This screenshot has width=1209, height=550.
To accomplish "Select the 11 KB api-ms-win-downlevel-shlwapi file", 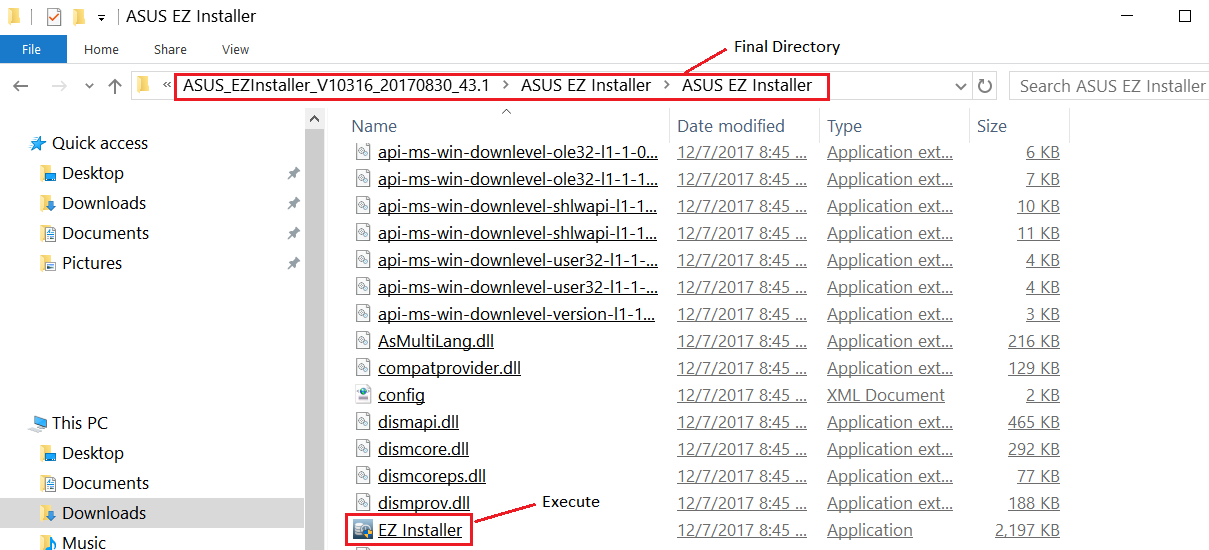I will coord(518,233).
